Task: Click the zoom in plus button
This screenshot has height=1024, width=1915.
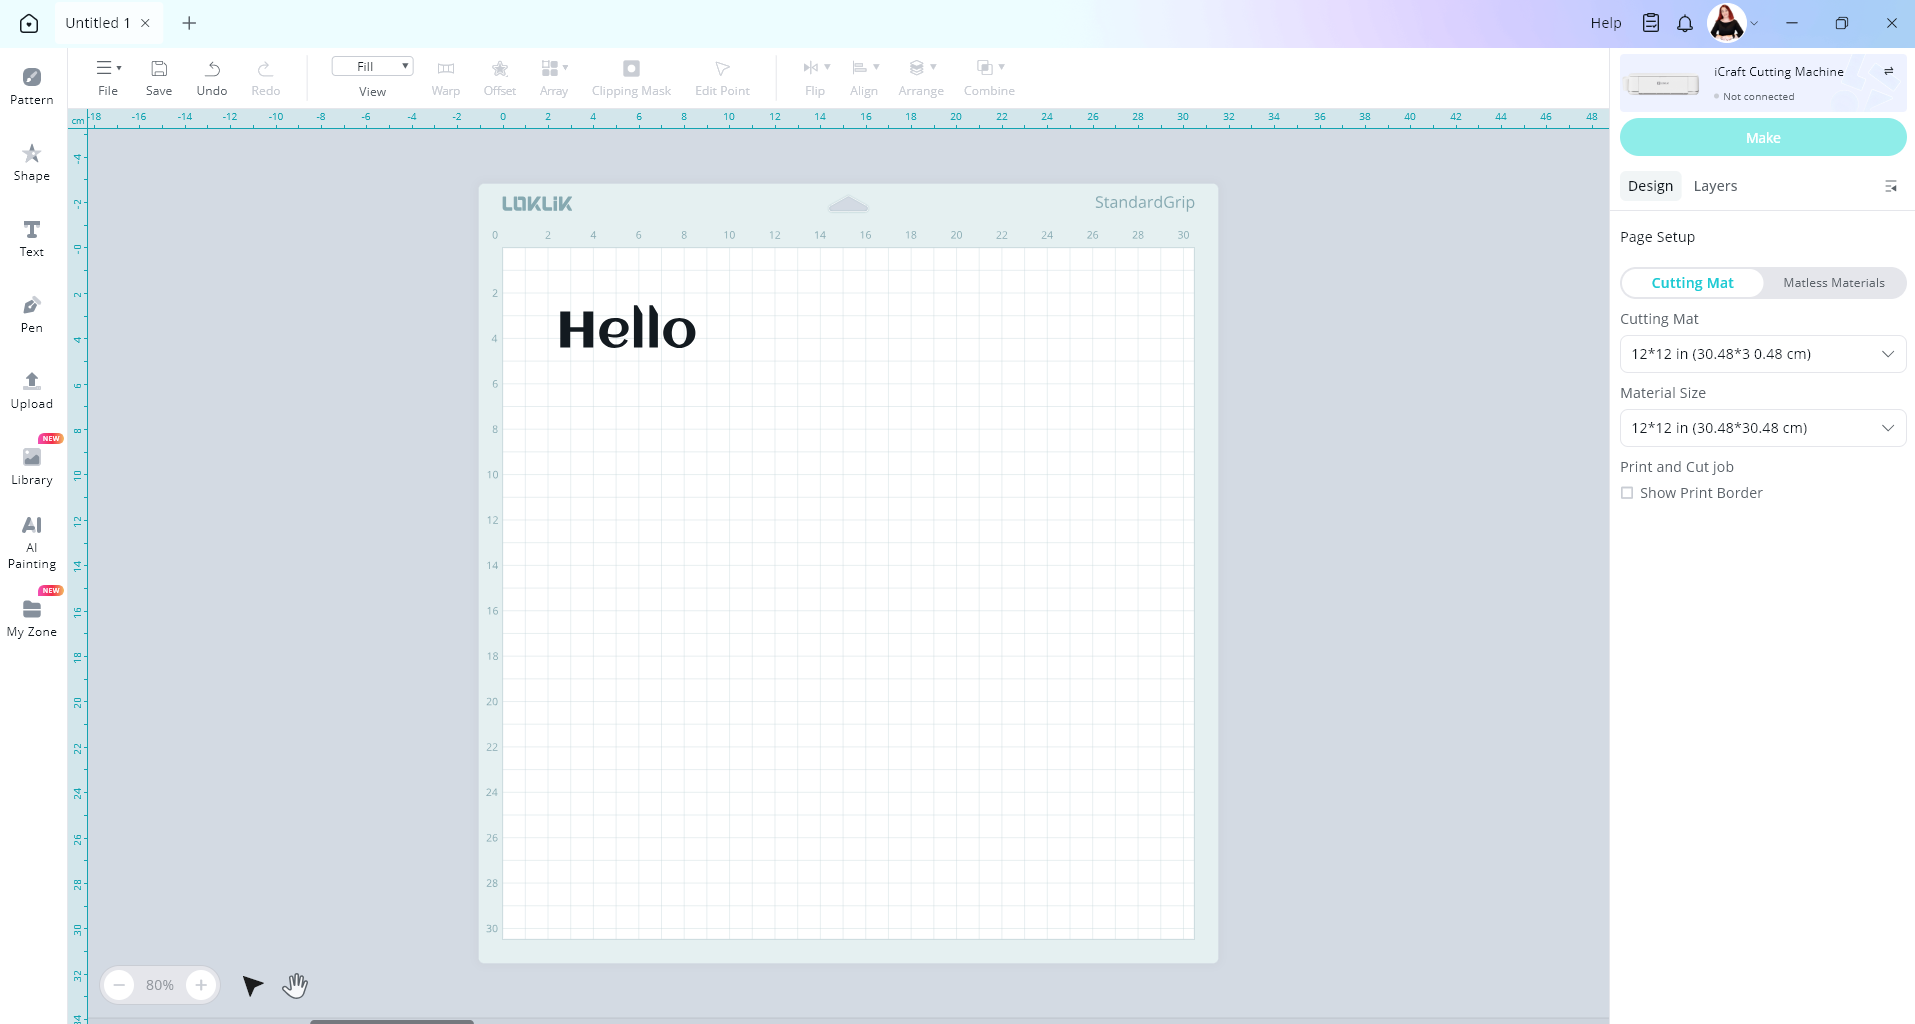Action: click(201, 985)
